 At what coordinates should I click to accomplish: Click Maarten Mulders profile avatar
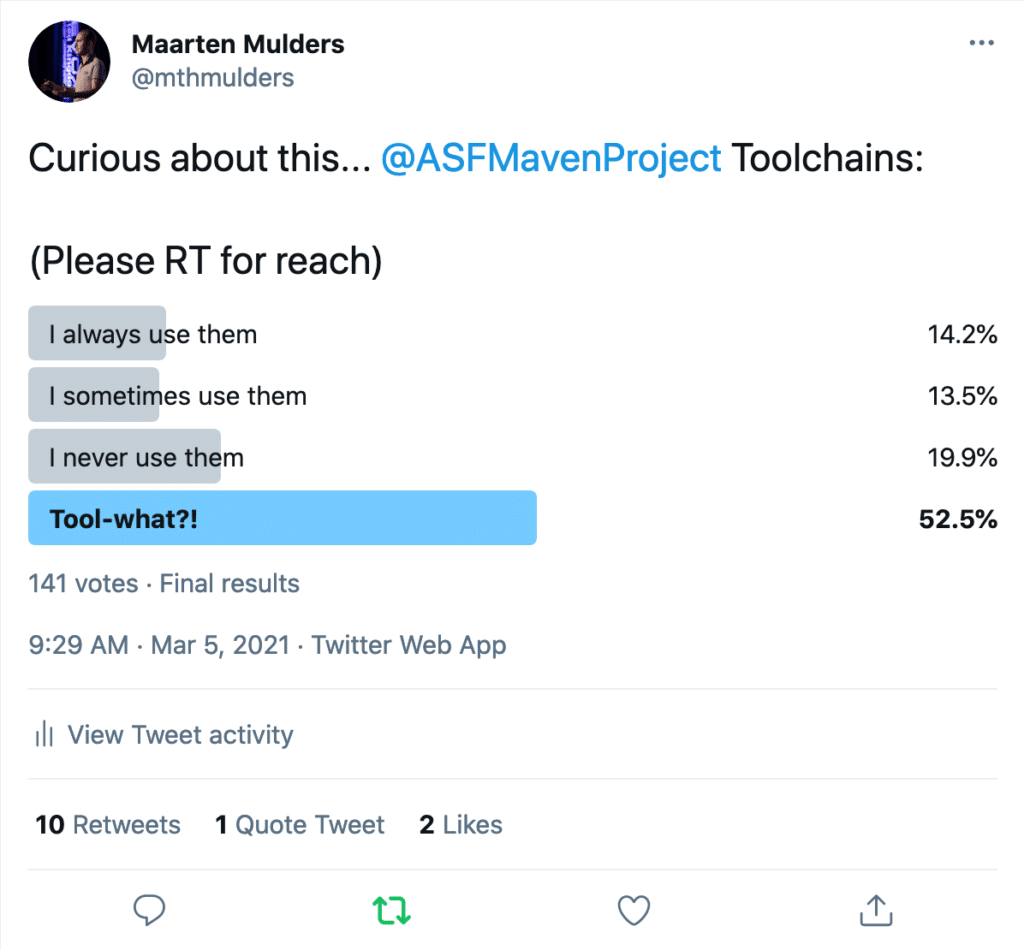coord(69,61)
